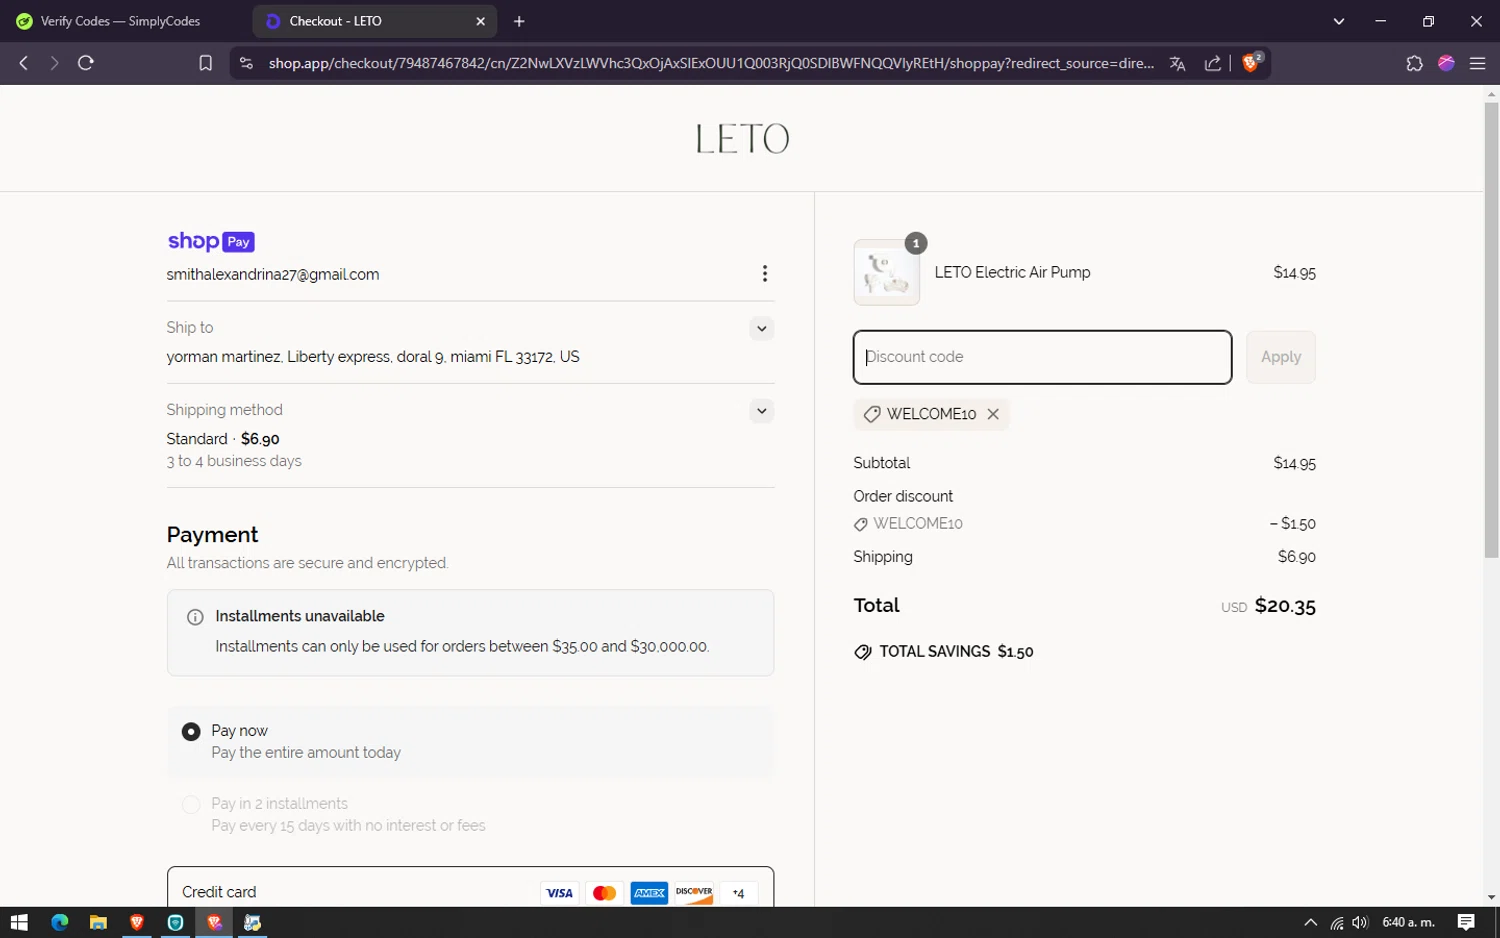Click TOTAL SAVINGS $1.50 text

click(956, 652)
